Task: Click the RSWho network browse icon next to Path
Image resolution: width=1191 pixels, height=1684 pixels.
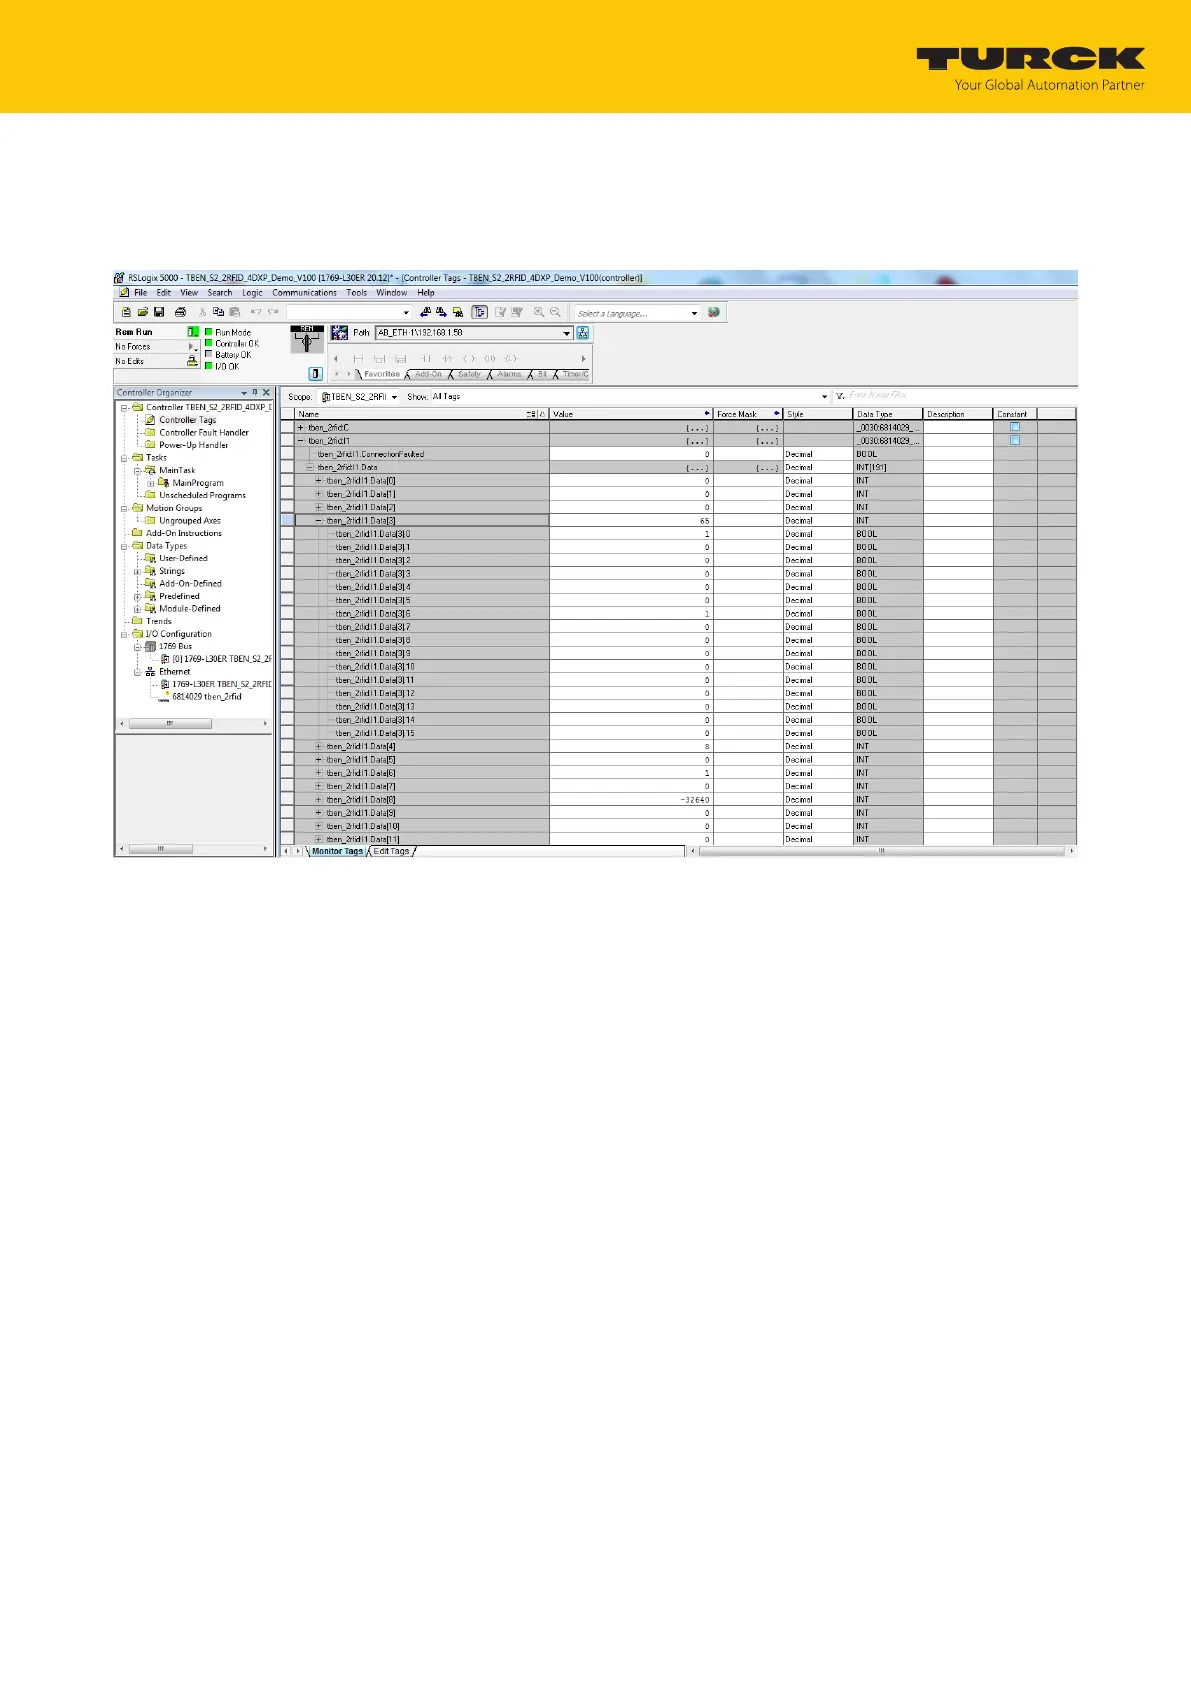Action: click(583, 333)
